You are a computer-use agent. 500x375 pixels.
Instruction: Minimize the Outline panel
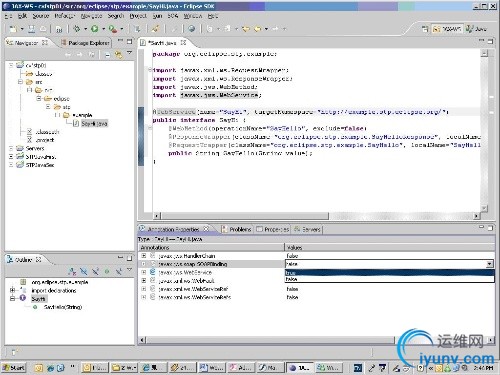[x=120, y=257]
